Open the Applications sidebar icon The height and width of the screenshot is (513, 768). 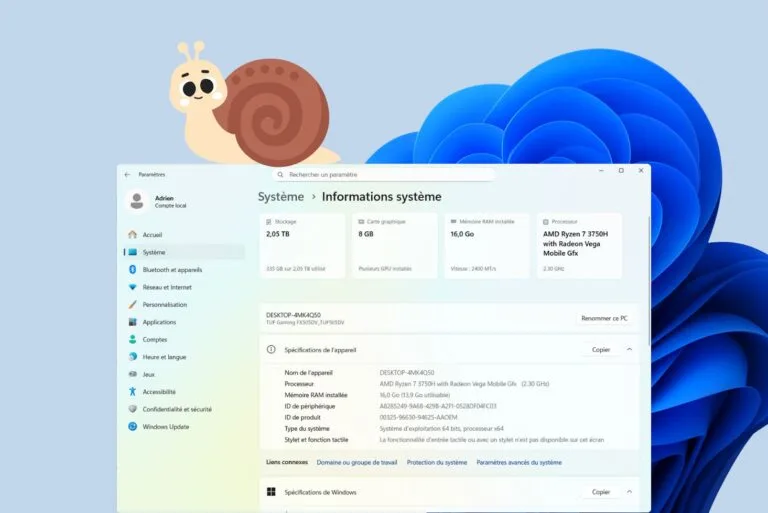pyautogui.click(x=132, y=322)
